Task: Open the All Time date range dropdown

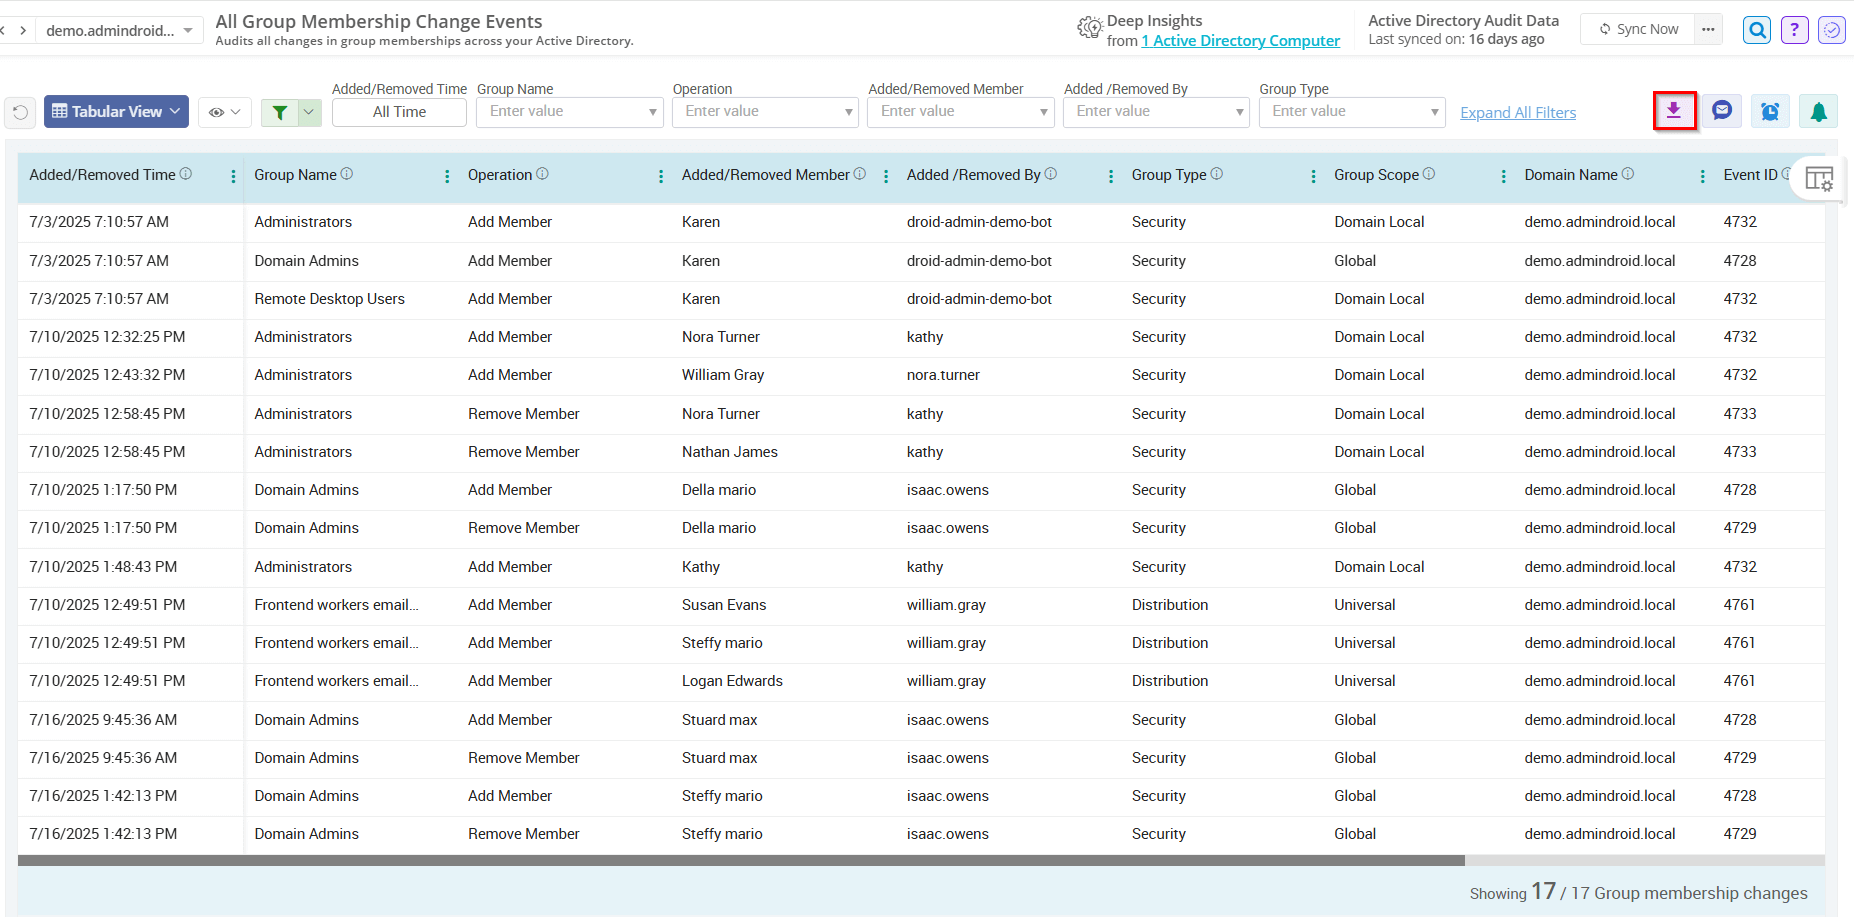Action: point(399,111)
